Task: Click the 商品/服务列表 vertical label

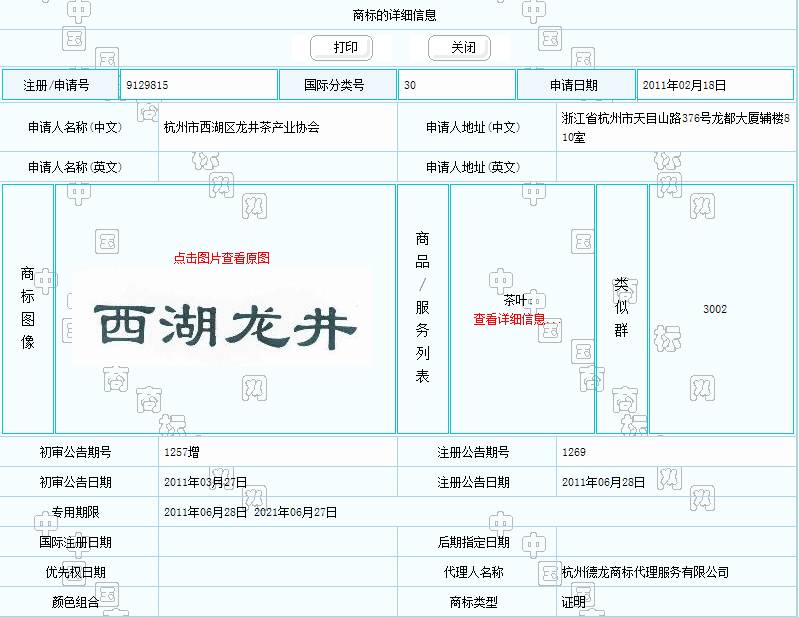Action: 422,308
